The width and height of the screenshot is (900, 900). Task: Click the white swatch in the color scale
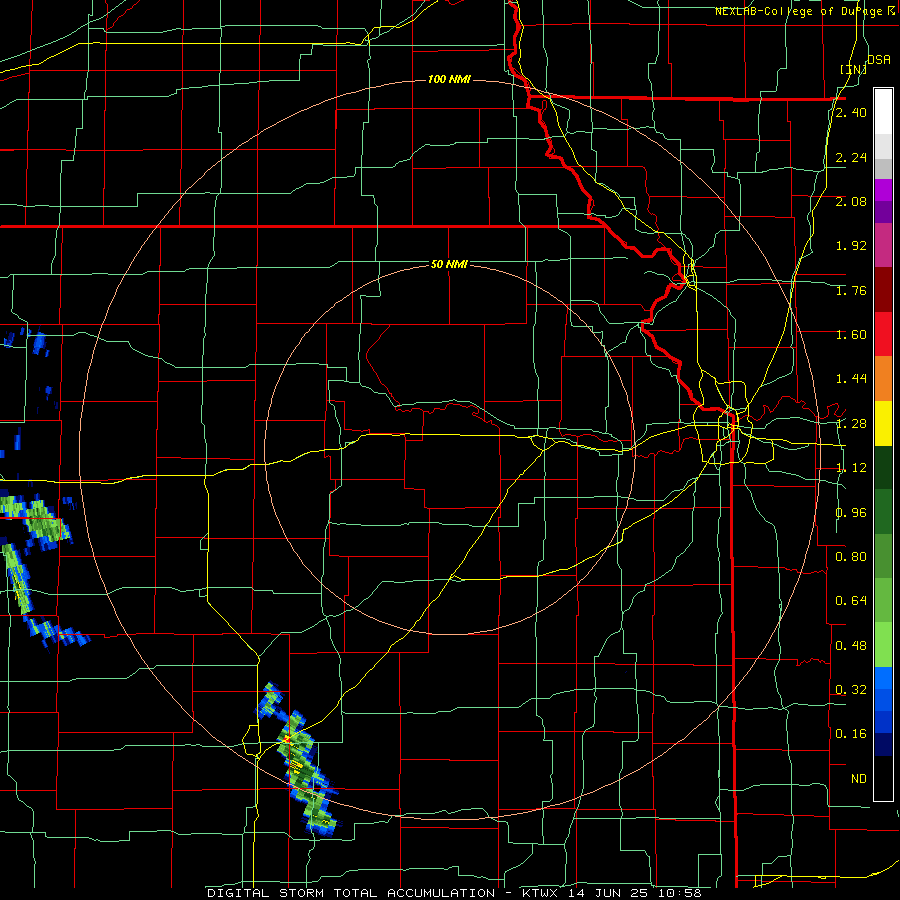(883, 111)
